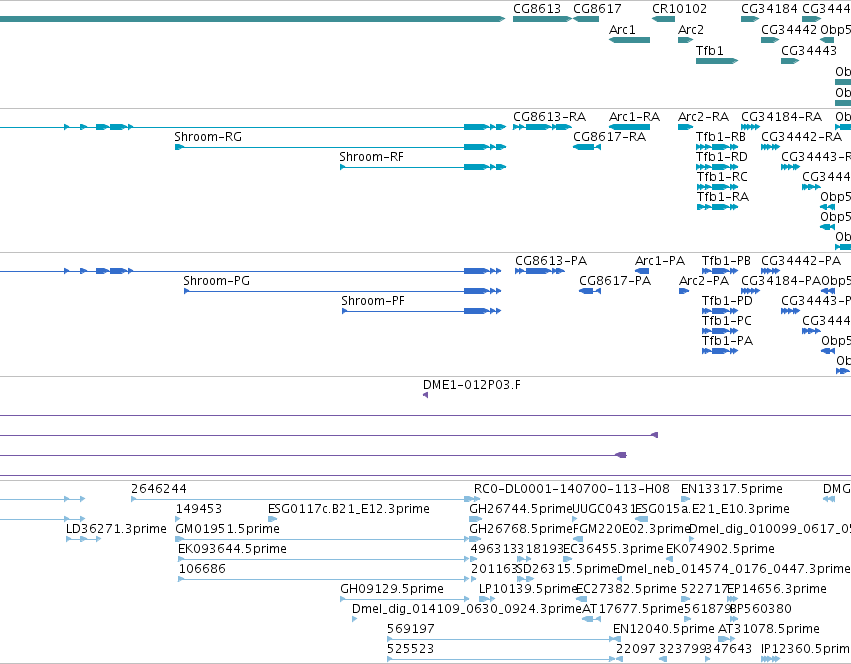Select the 525523 EST feature

pyautogui.click(x=505, y=660)
